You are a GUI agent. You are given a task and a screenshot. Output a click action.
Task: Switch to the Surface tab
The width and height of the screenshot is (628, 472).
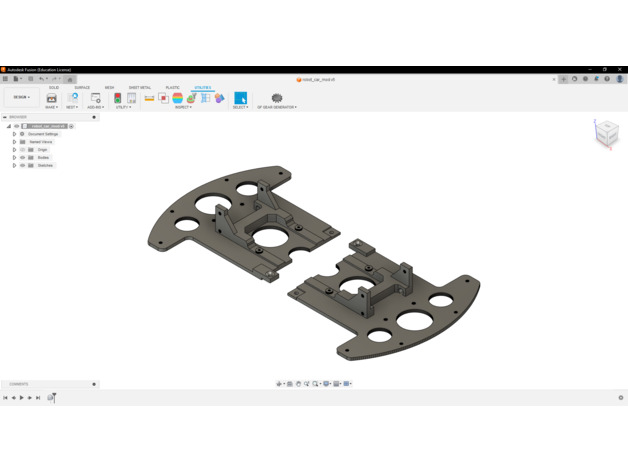tap(82, 88)
